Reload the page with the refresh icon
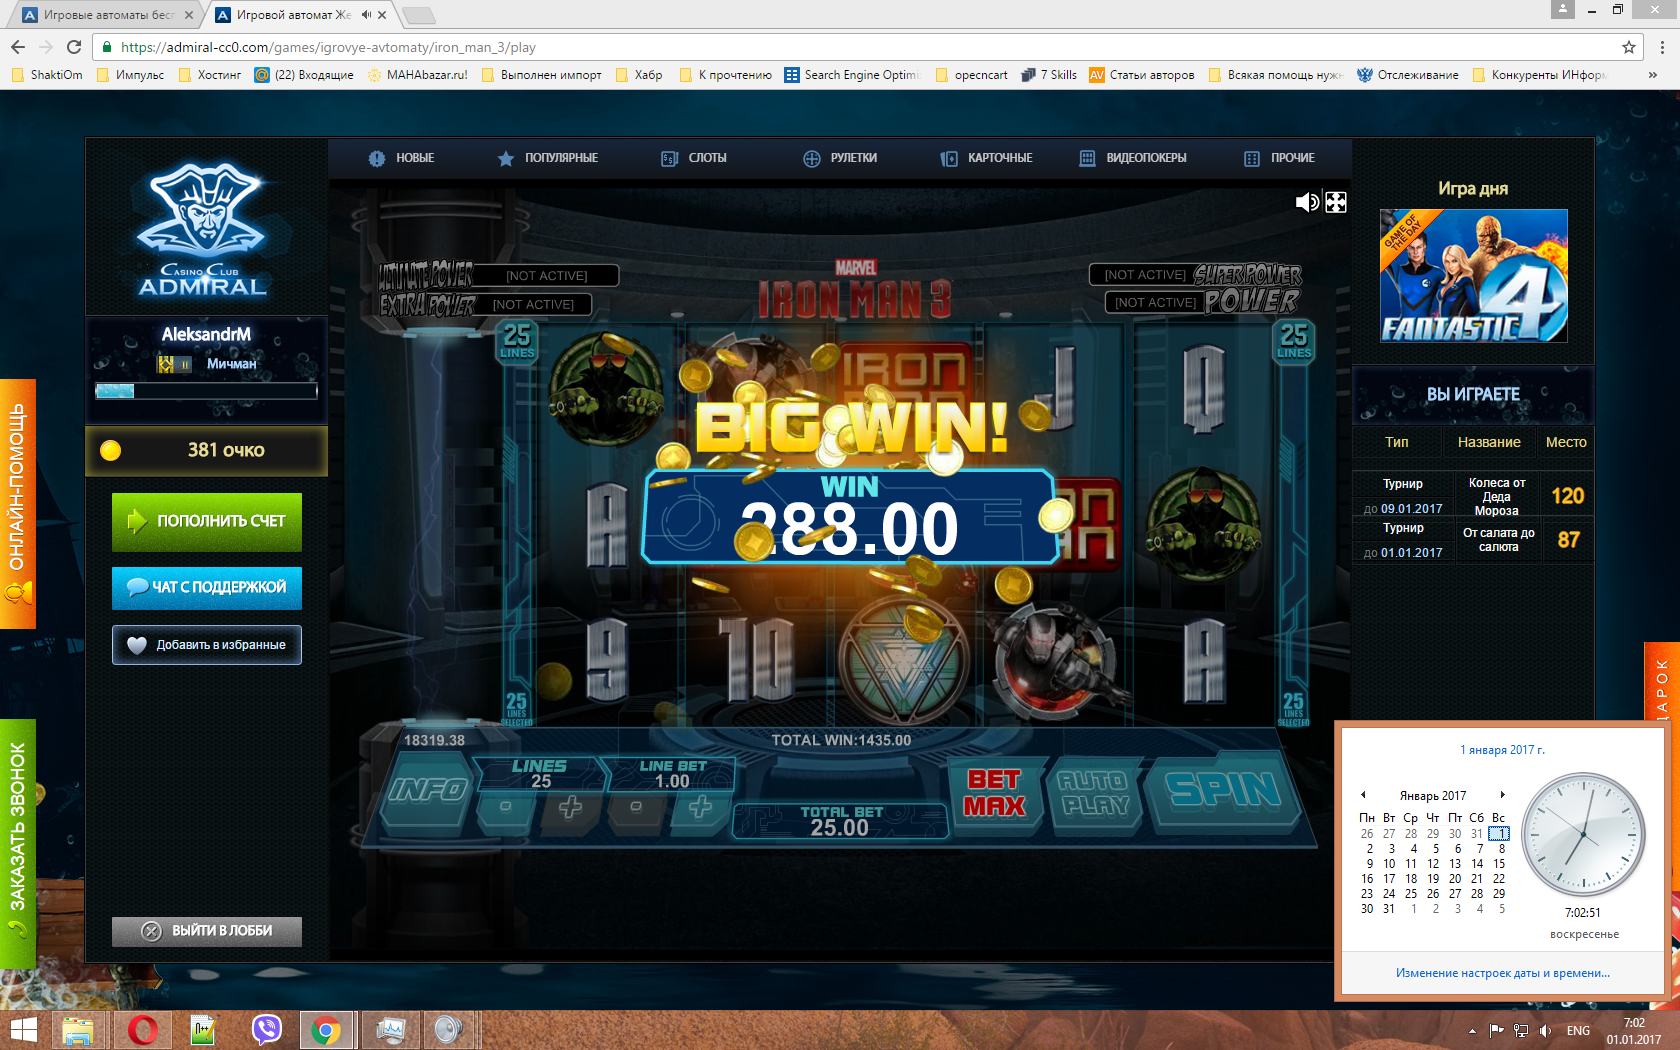 coord(74,47)
